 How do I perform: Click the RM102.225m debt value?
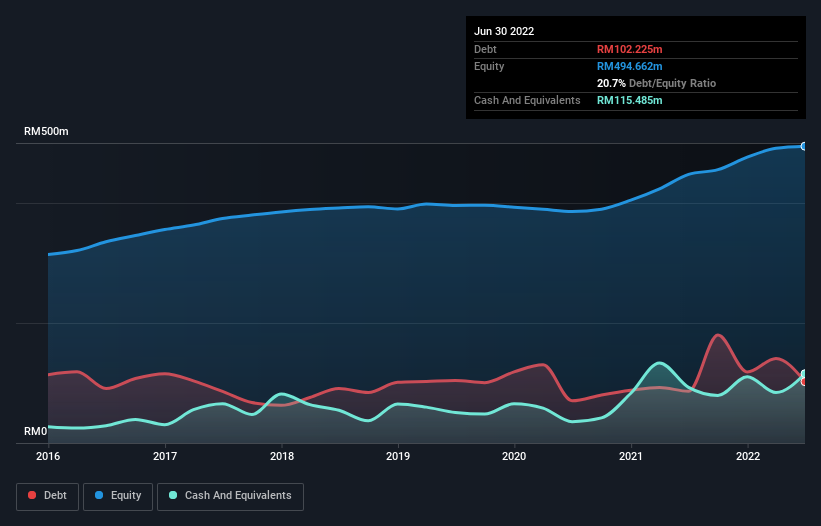(629, 49)
